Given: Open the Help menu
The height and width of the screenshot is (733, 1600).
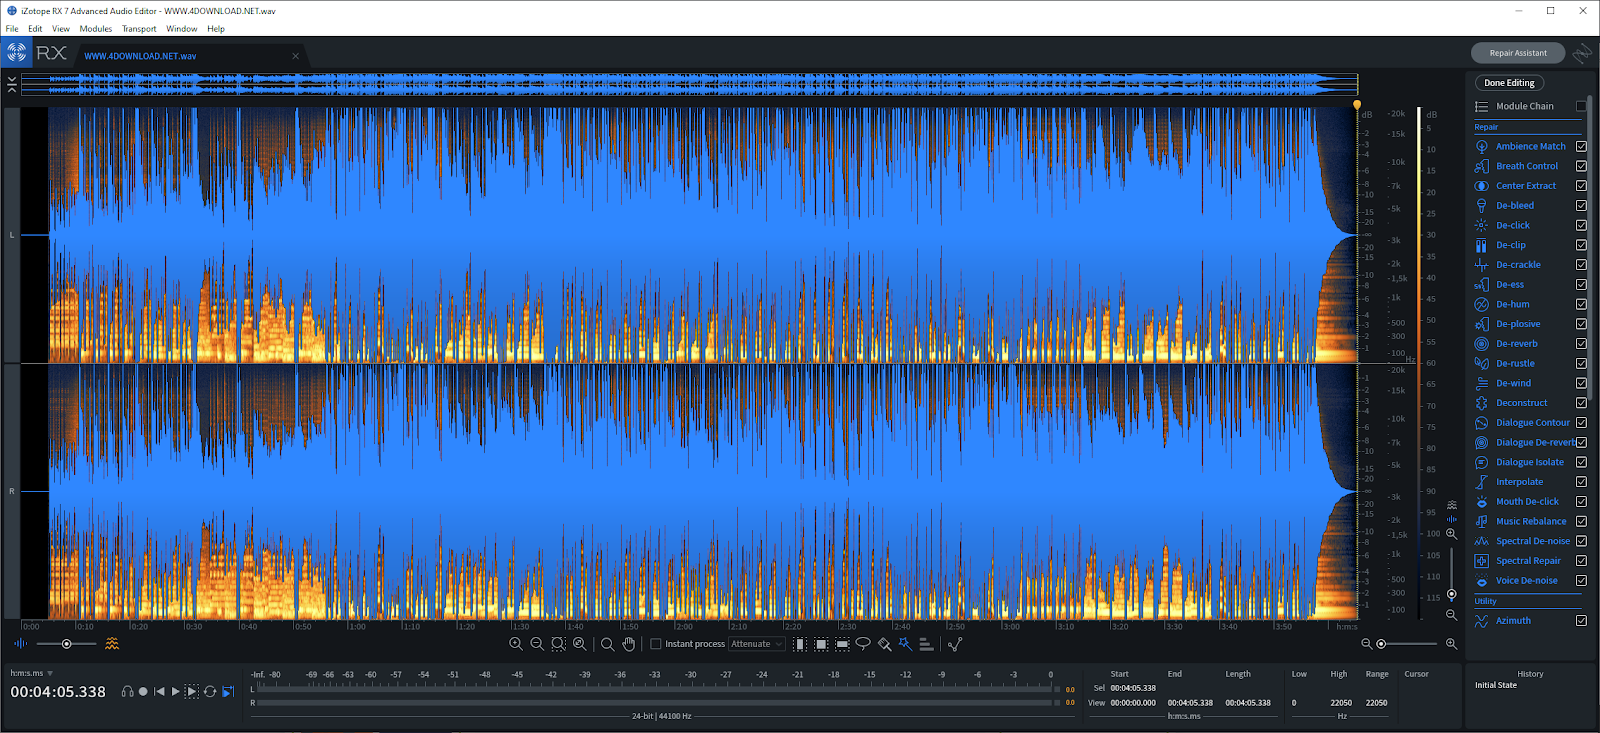Looking at the screenshot, I should (x=216, y=29).
